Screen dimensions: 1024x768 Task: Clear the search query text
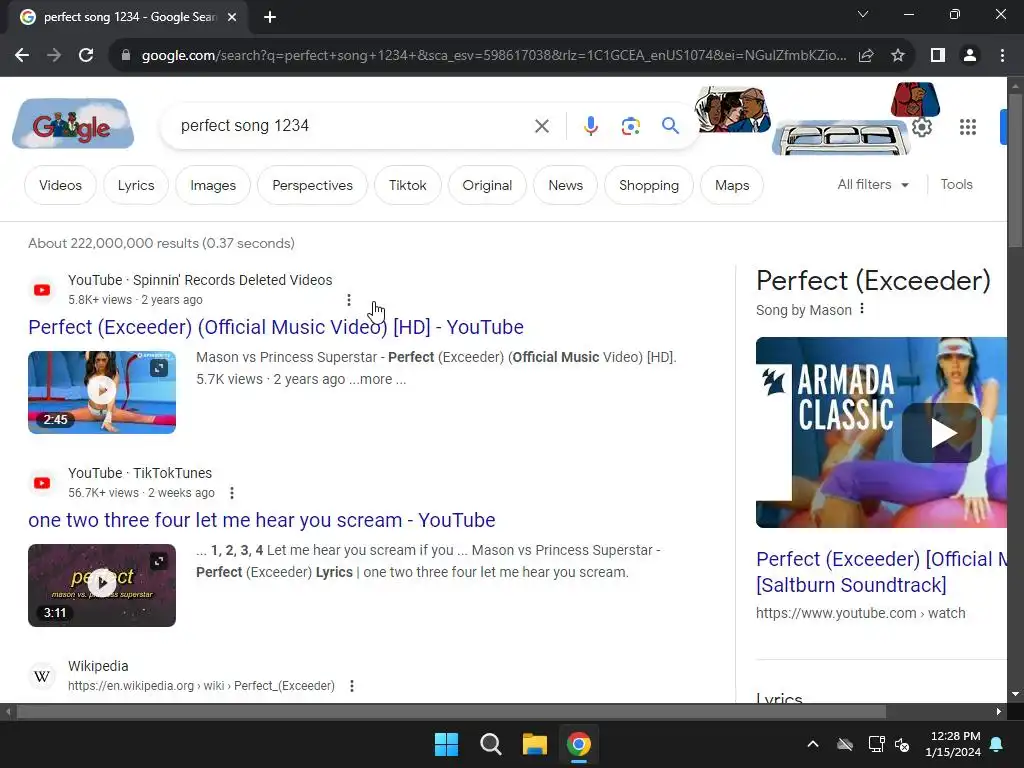click(x=541, y=126)
